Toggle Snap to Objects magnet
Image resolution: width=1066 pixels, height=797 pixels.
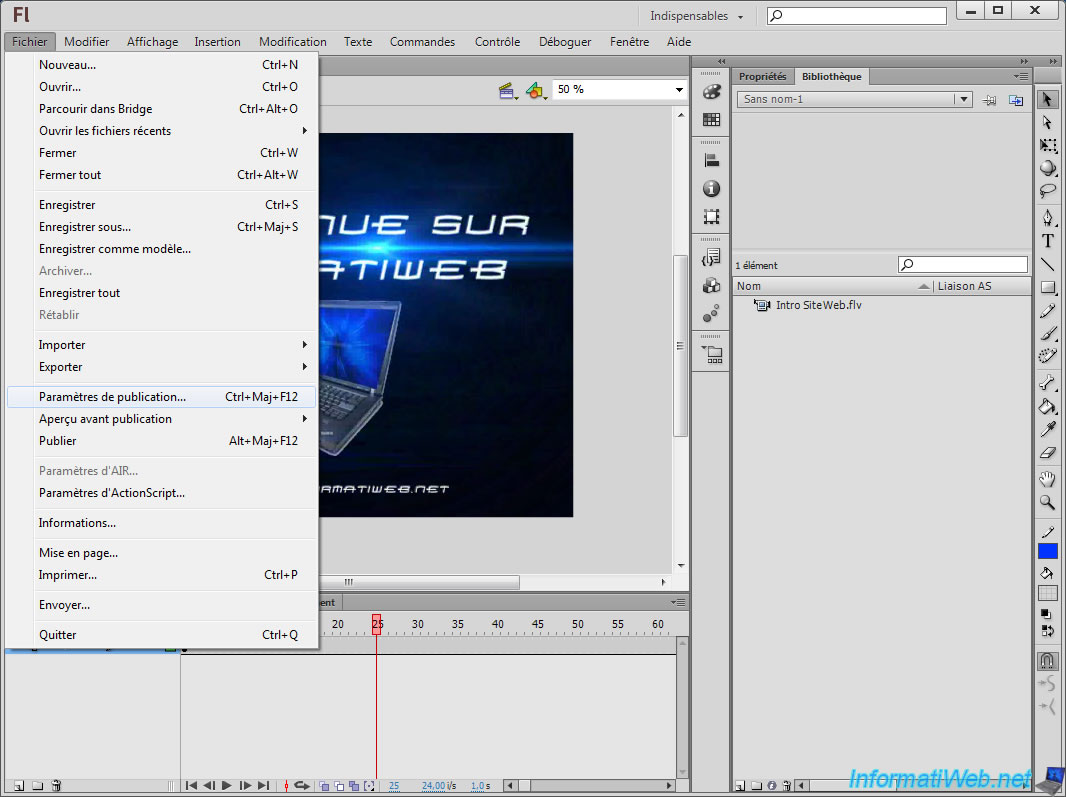pos(1047,661)
